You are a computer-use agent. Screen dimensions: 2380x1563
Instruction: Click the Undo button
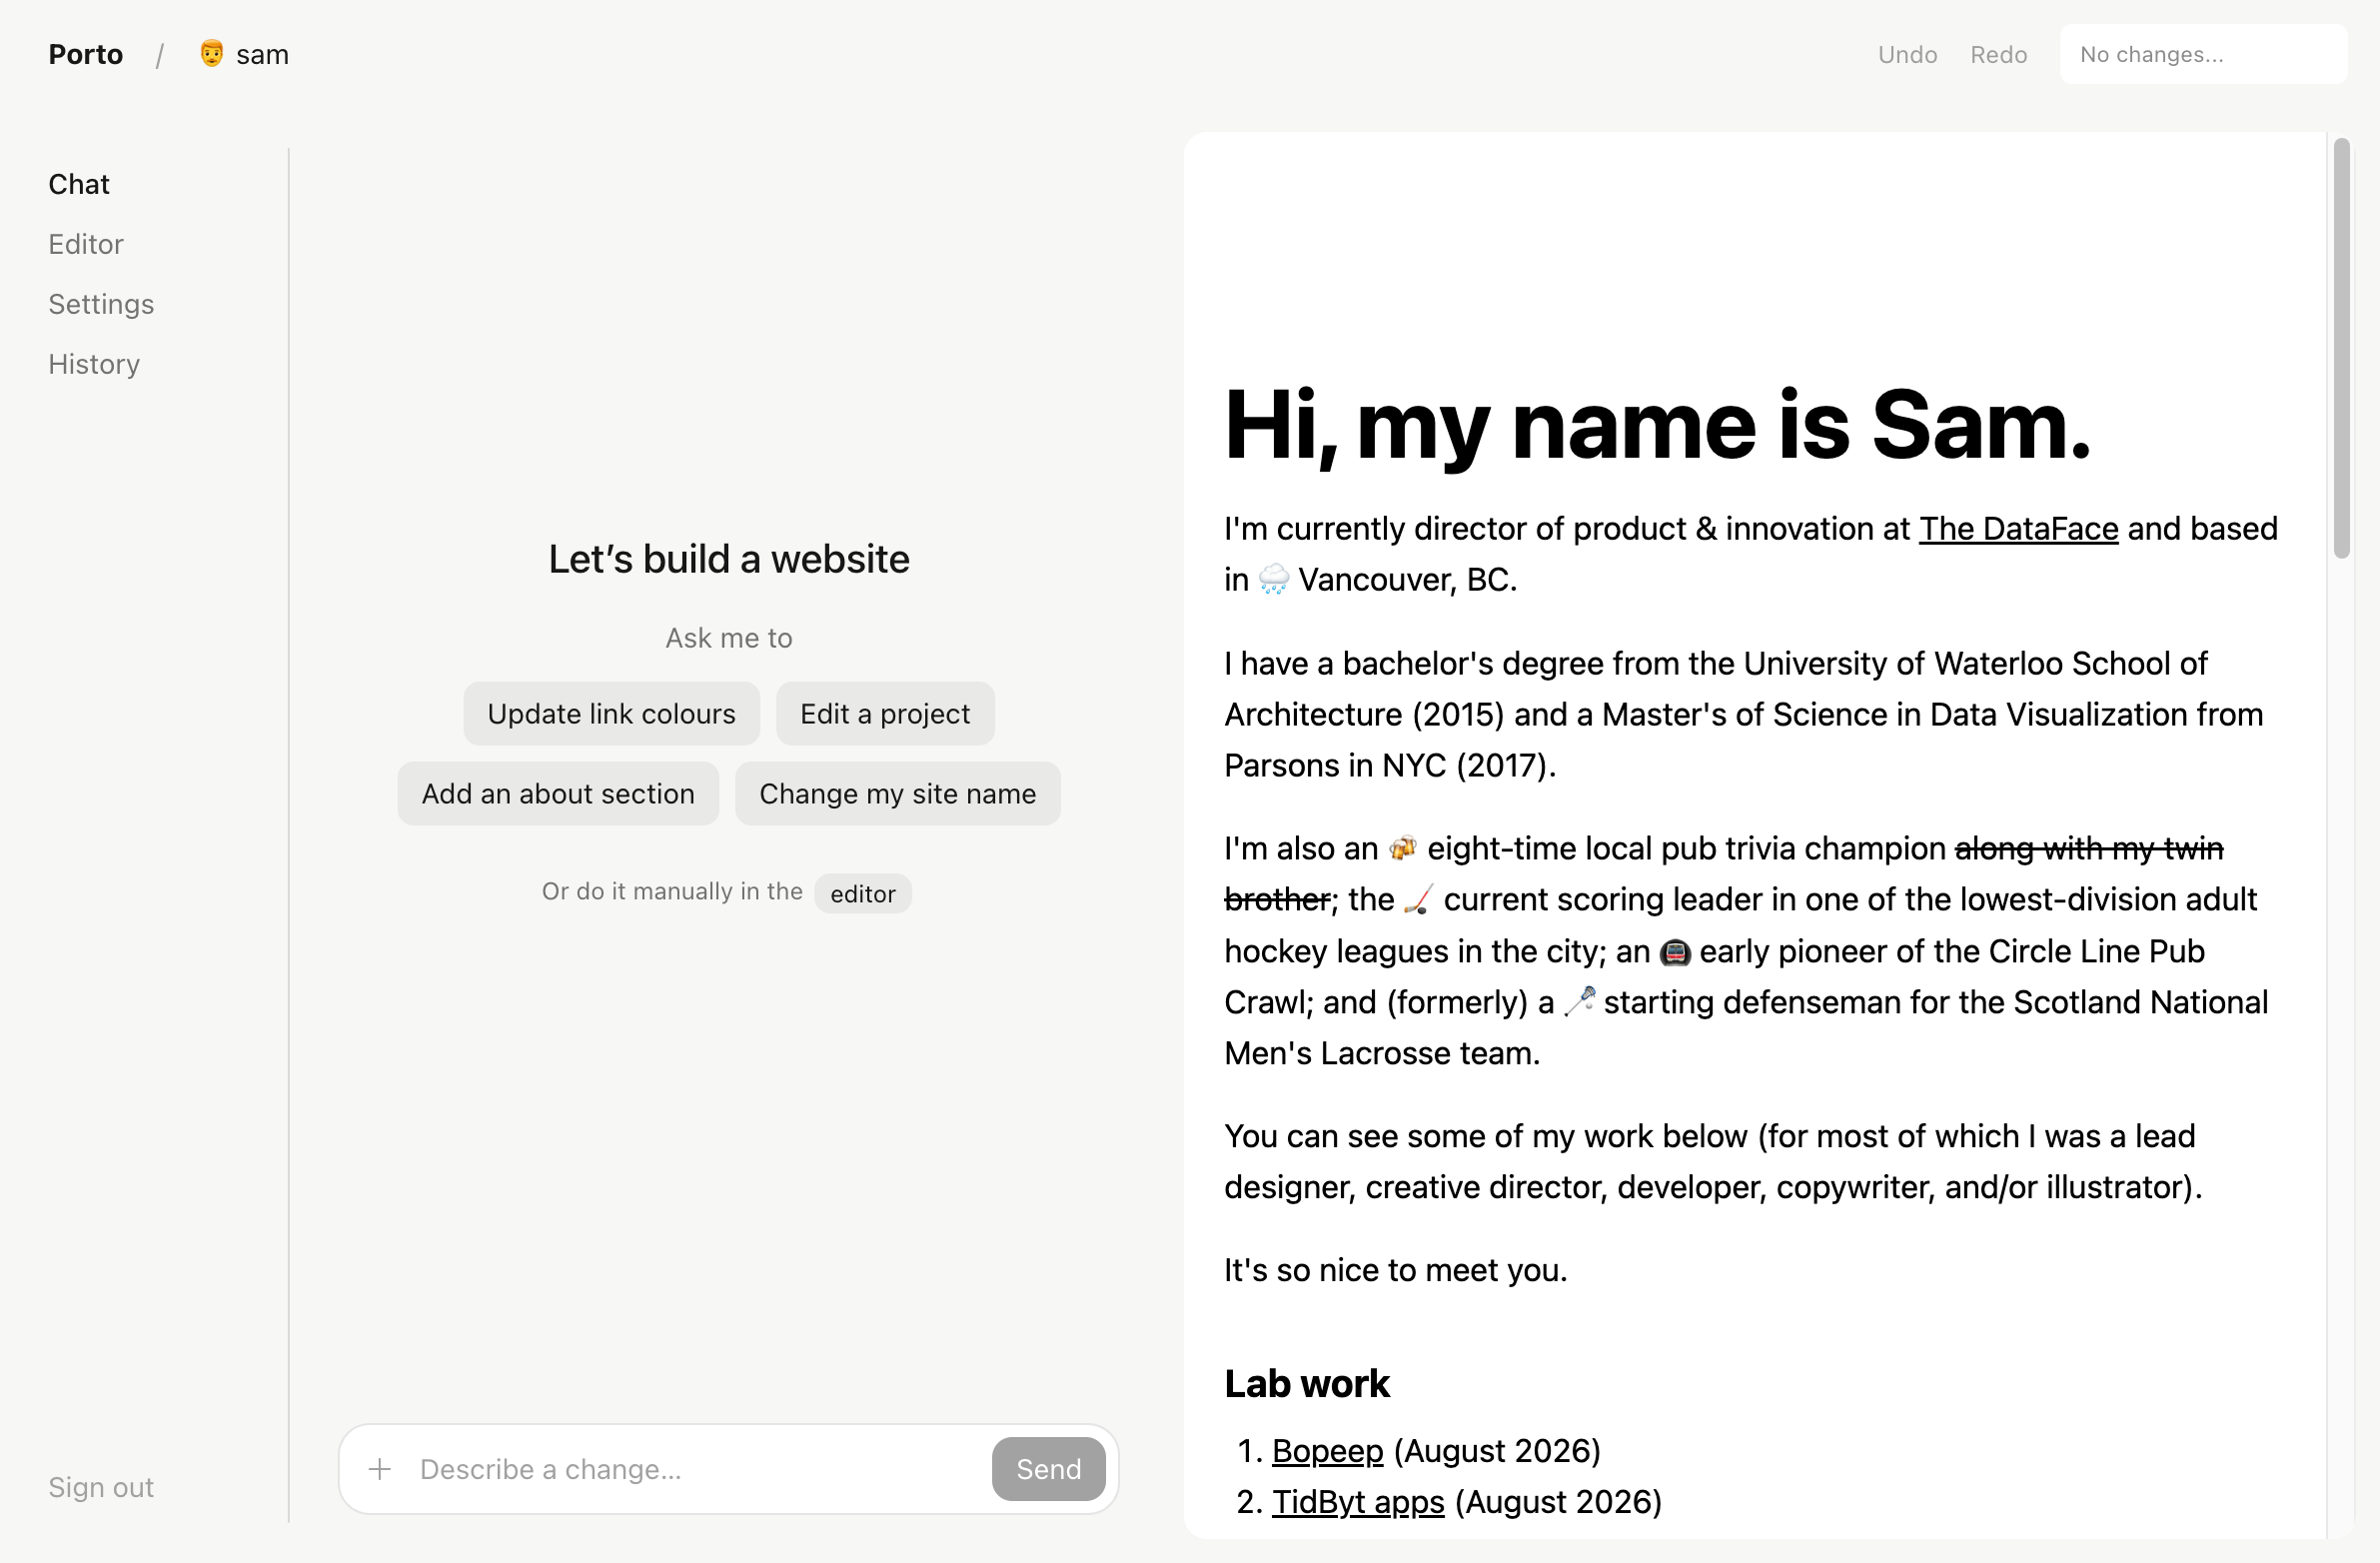click(x=1907, y=54)
